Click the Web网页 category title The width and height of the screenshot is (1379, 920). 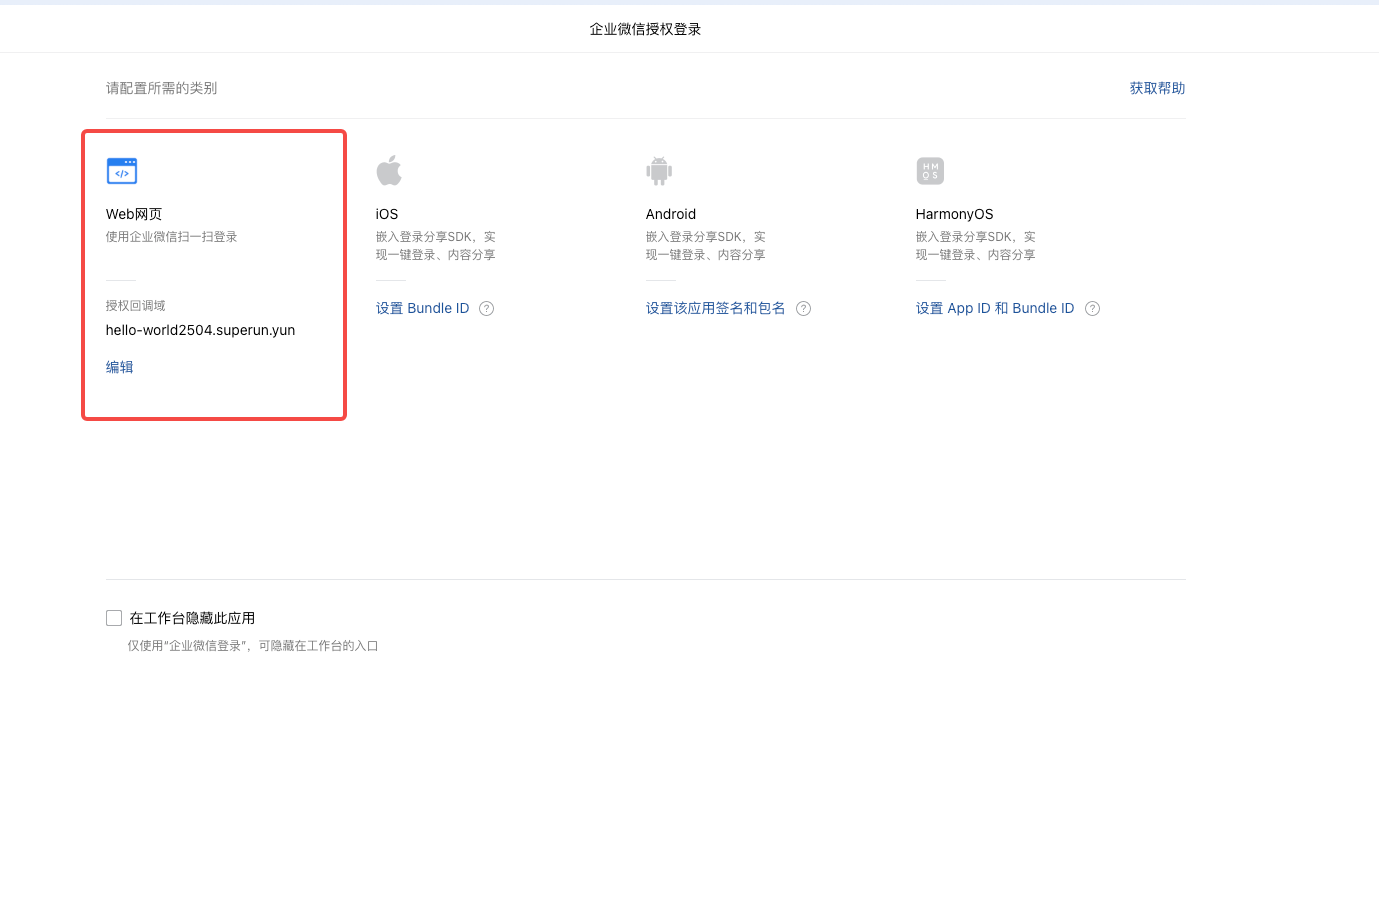[134, 214]
